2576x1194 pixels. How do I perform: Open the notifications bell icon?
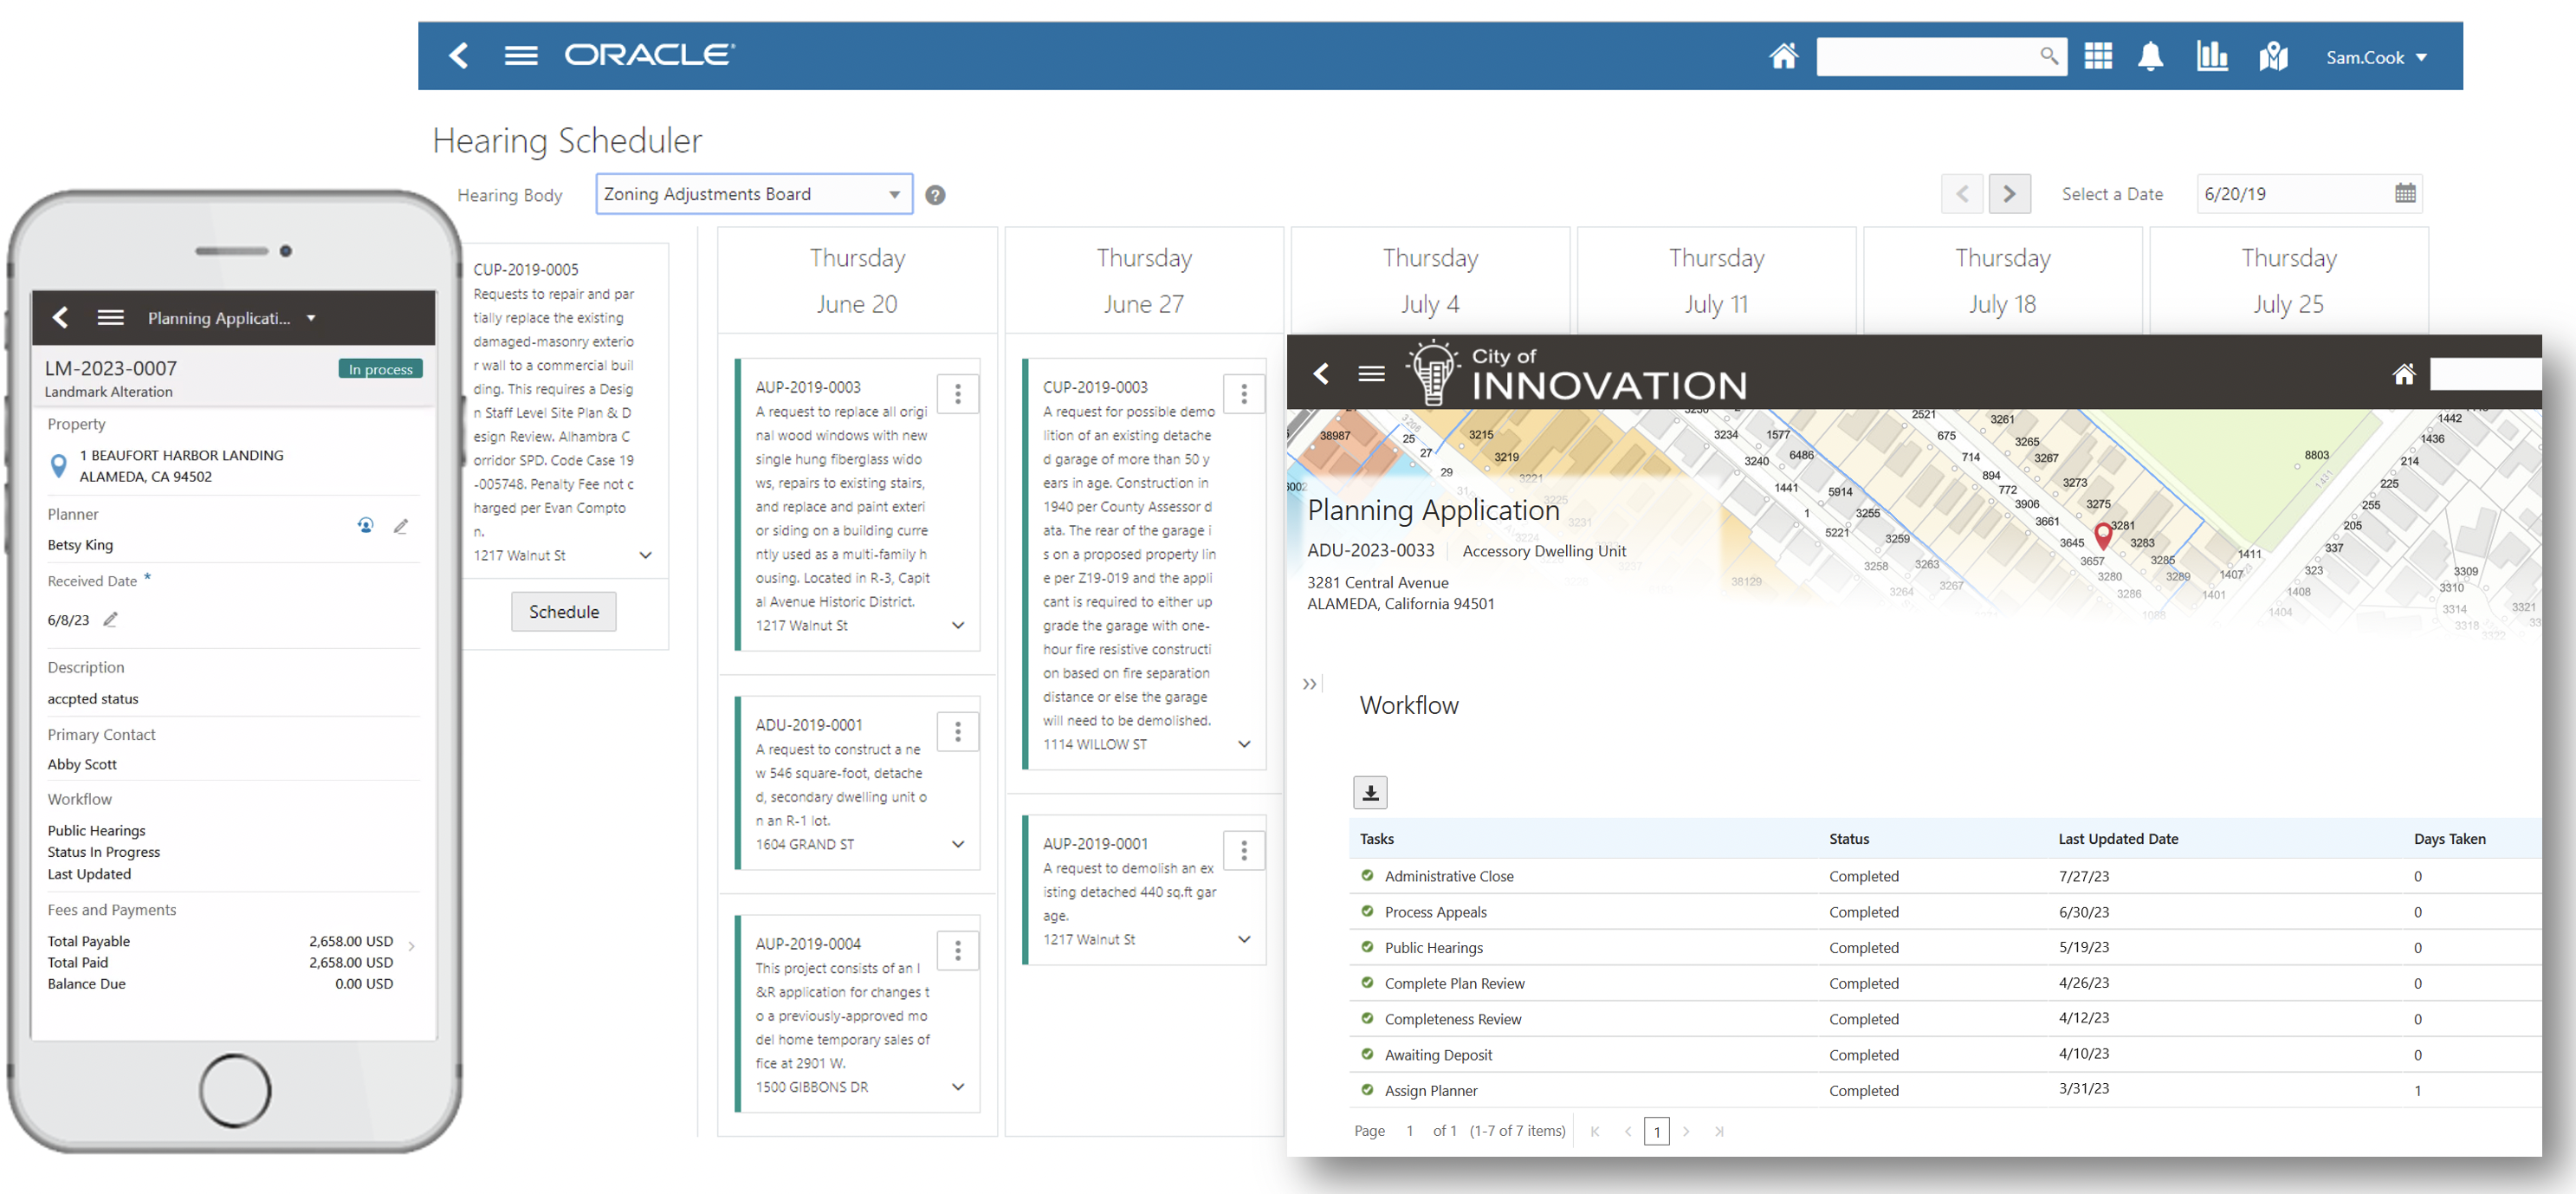[2150, 57]
